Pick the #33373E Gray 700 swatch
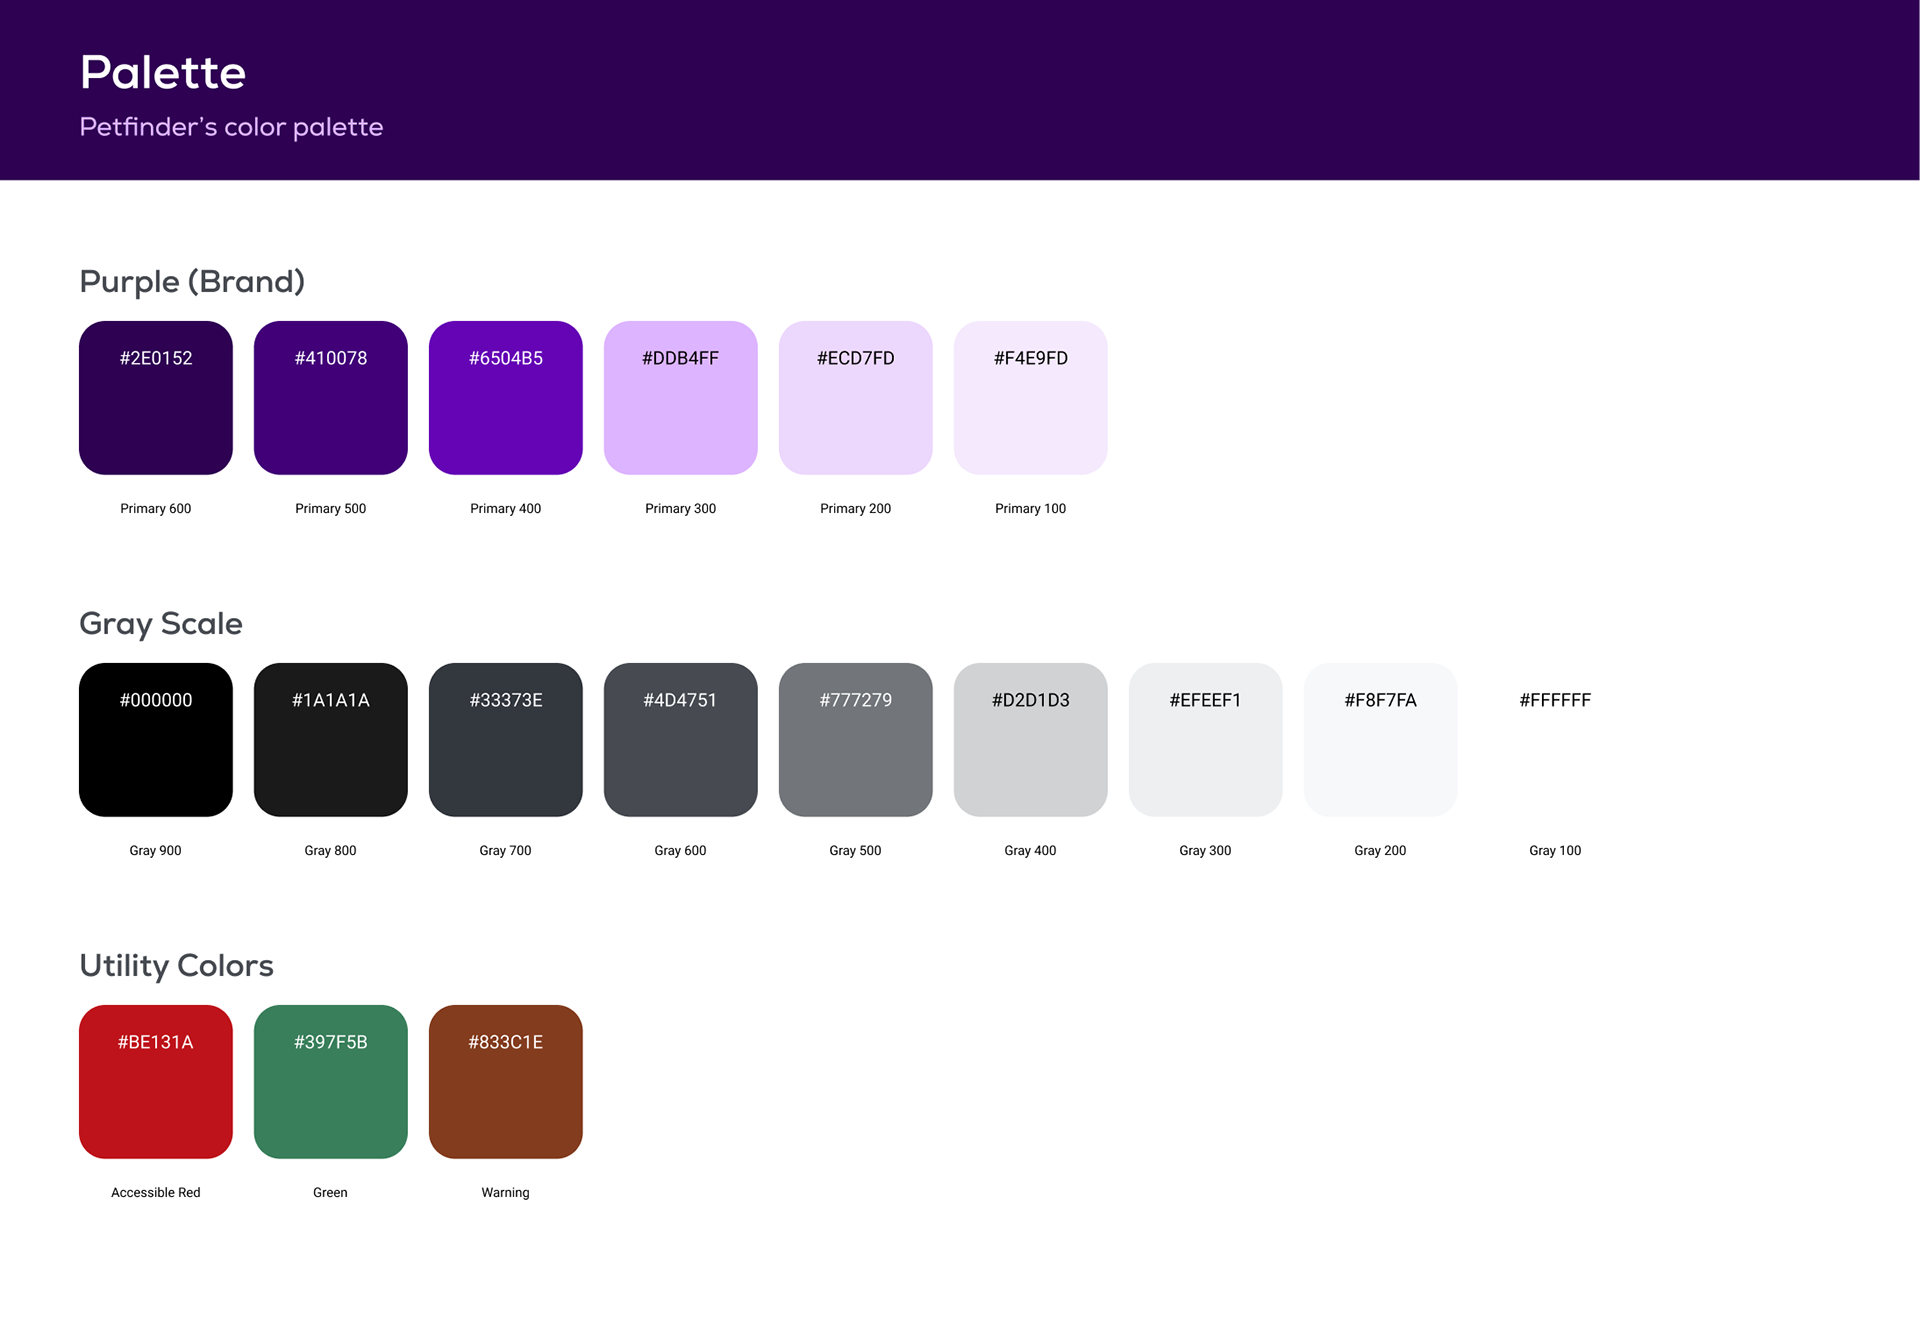 coord(506,740)
